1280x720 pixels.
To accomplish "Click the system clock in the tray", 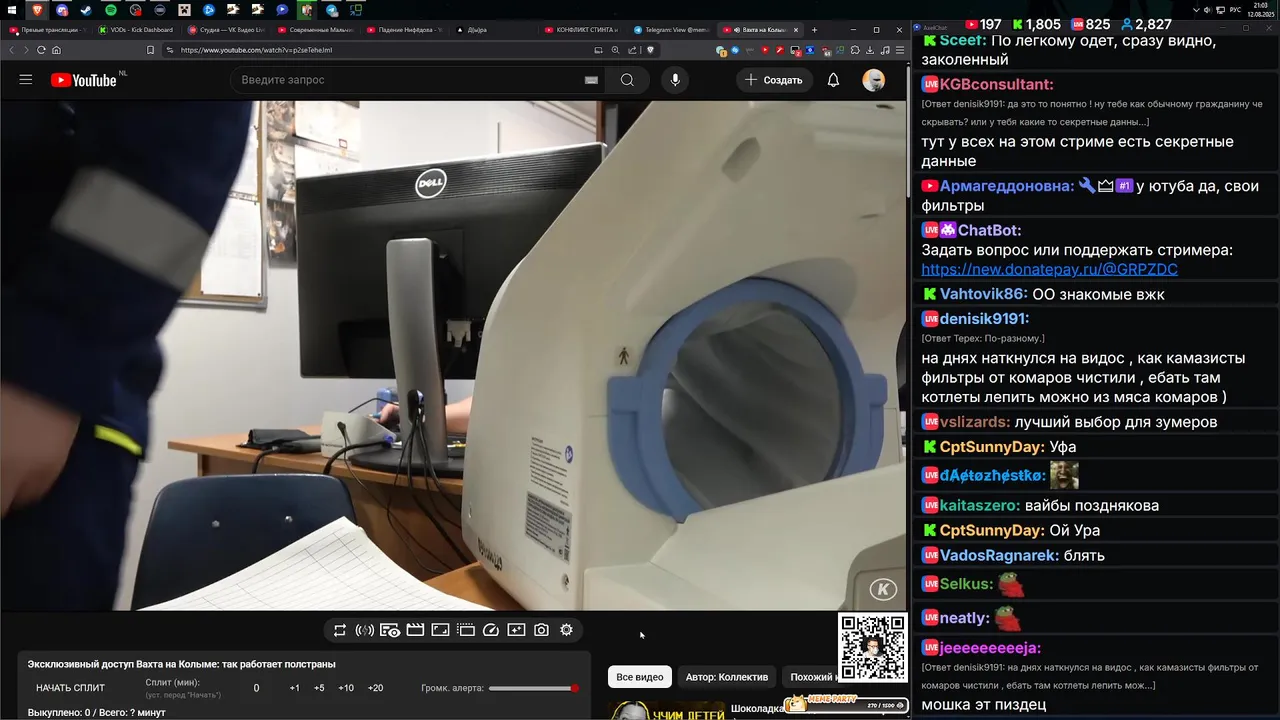I will 1261,10.
